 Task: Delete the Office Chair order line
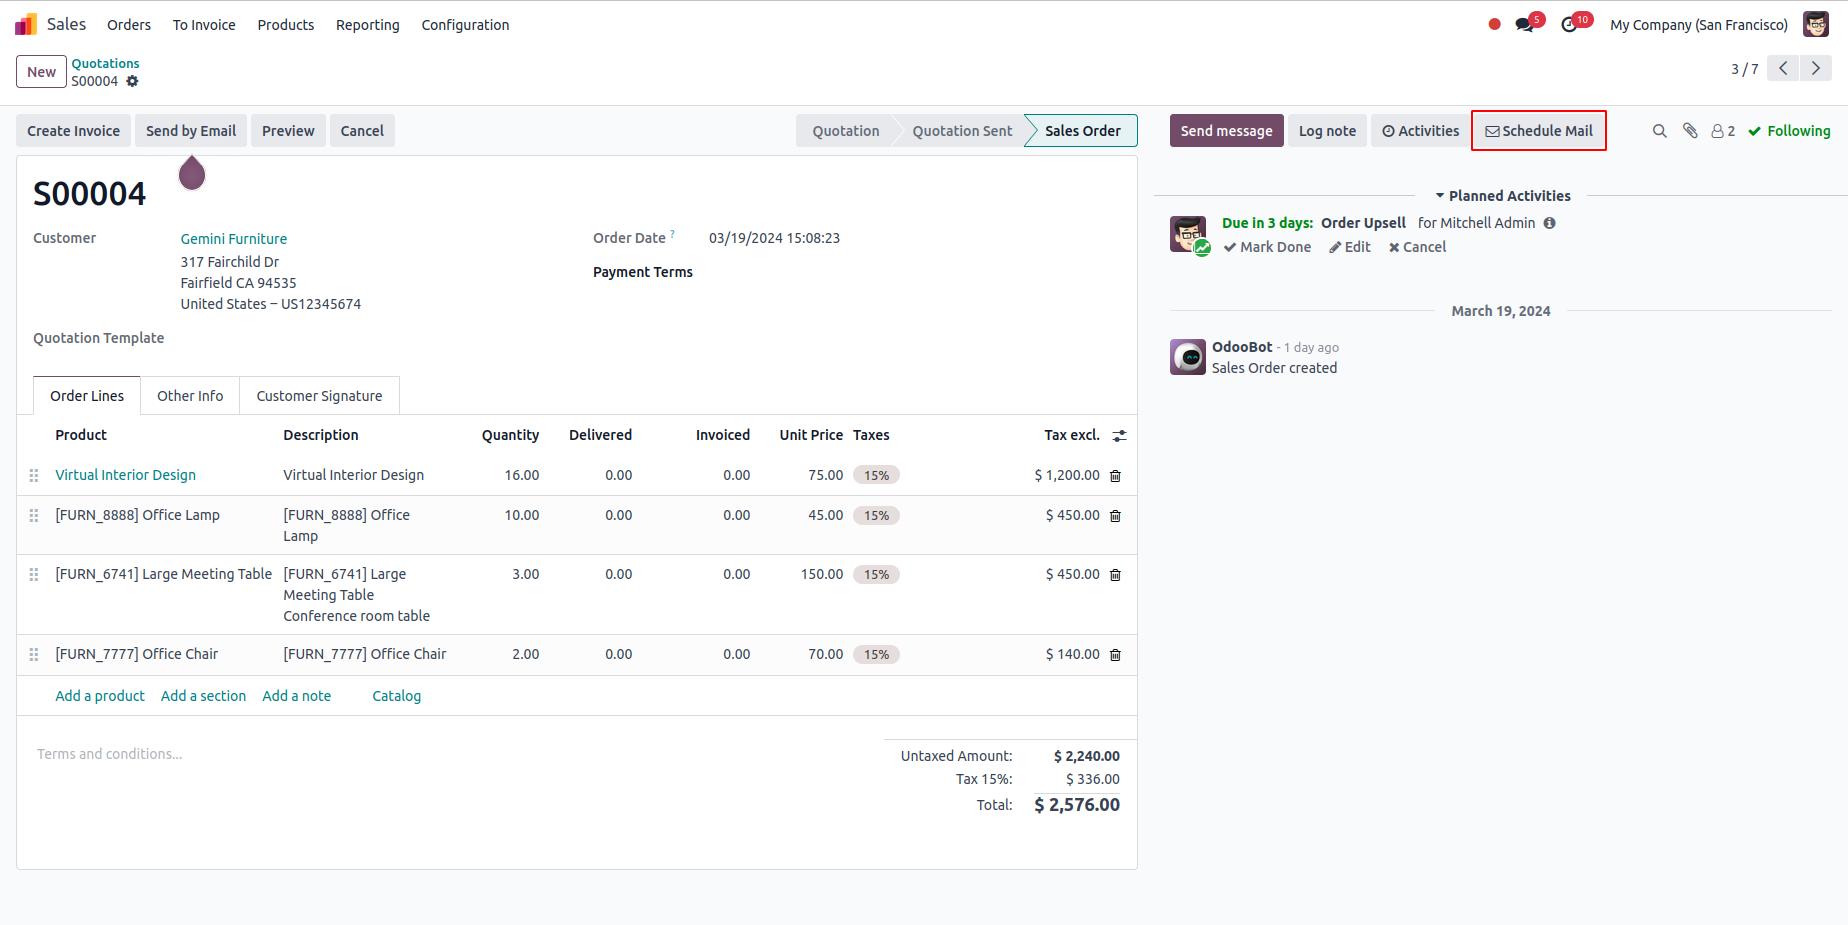pos(1116,655)
